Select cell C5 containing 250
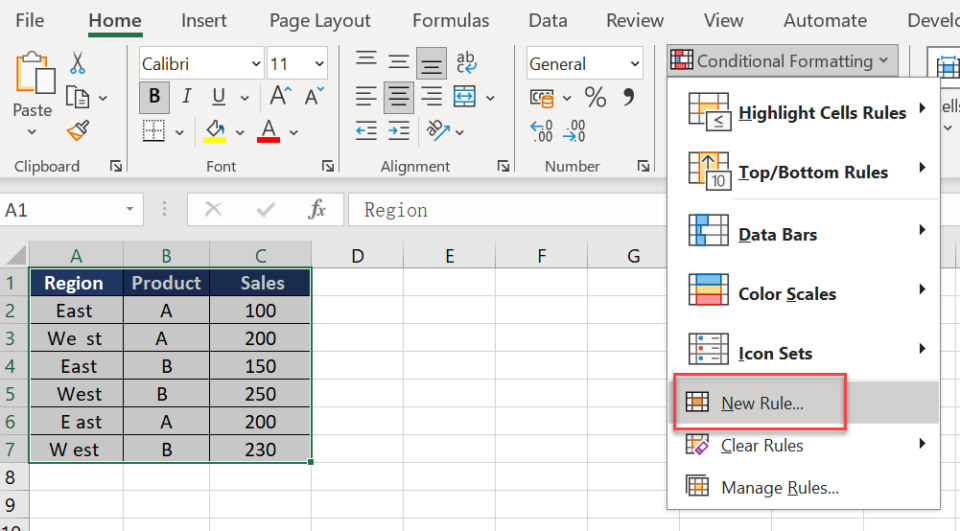Viewport: 960px width, 531px height. [x=260, y=394]
